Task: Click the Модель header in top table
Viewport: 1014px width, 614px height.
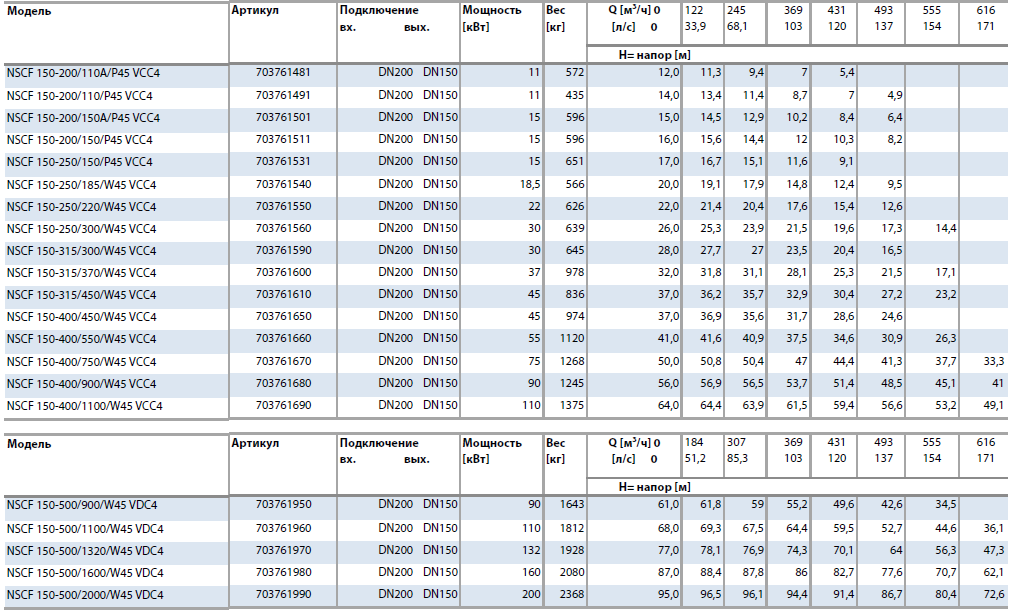Action: (x=30, y=11)
